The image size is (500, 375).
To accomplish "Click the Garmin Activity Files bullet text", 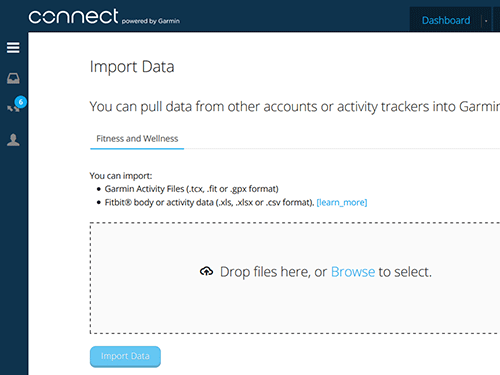I will [191, 189].
